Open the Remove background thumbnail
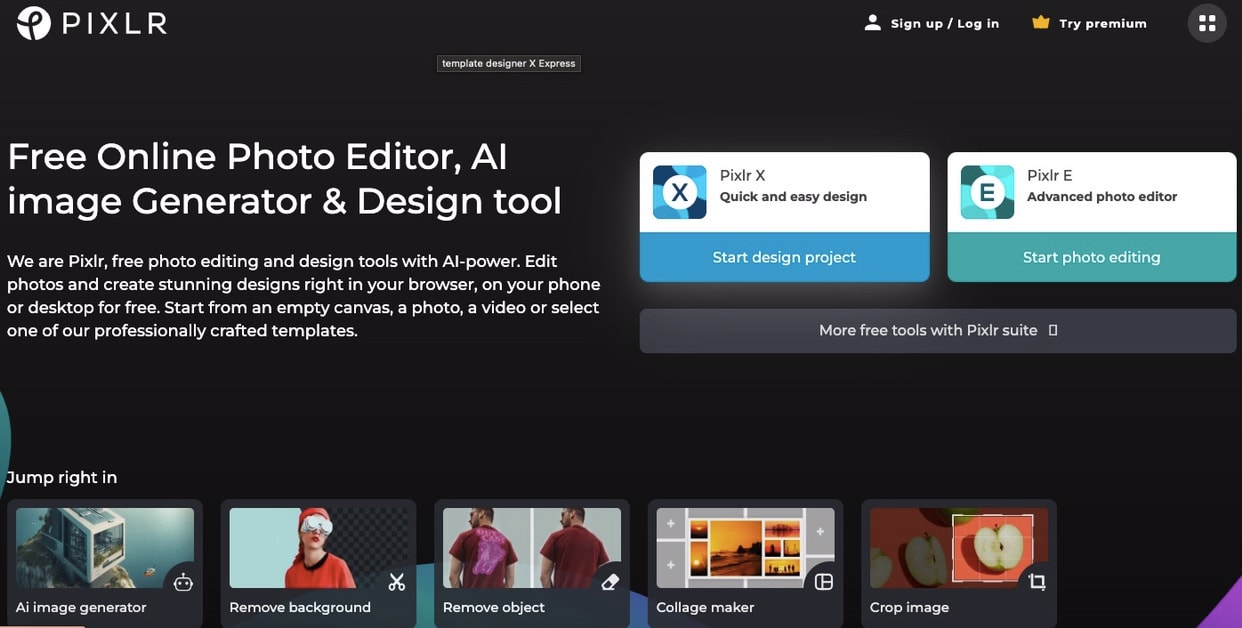This screenshot has height=628, width=1242. [x=319, y=548]
